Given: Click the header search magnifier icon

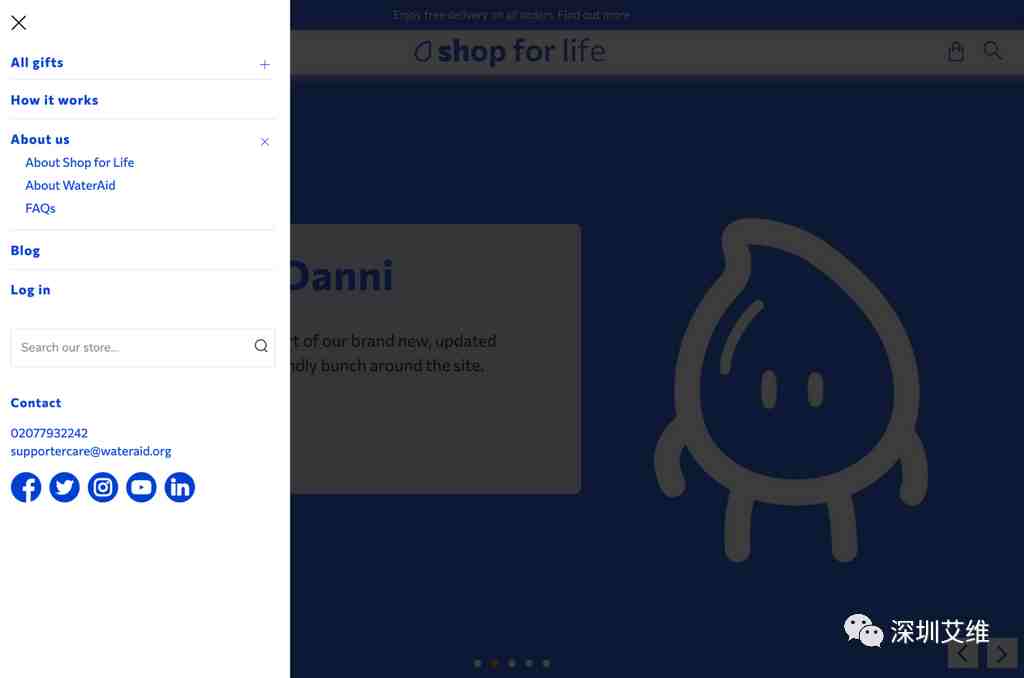Looking at the screenshot, I should pos(993,50).
